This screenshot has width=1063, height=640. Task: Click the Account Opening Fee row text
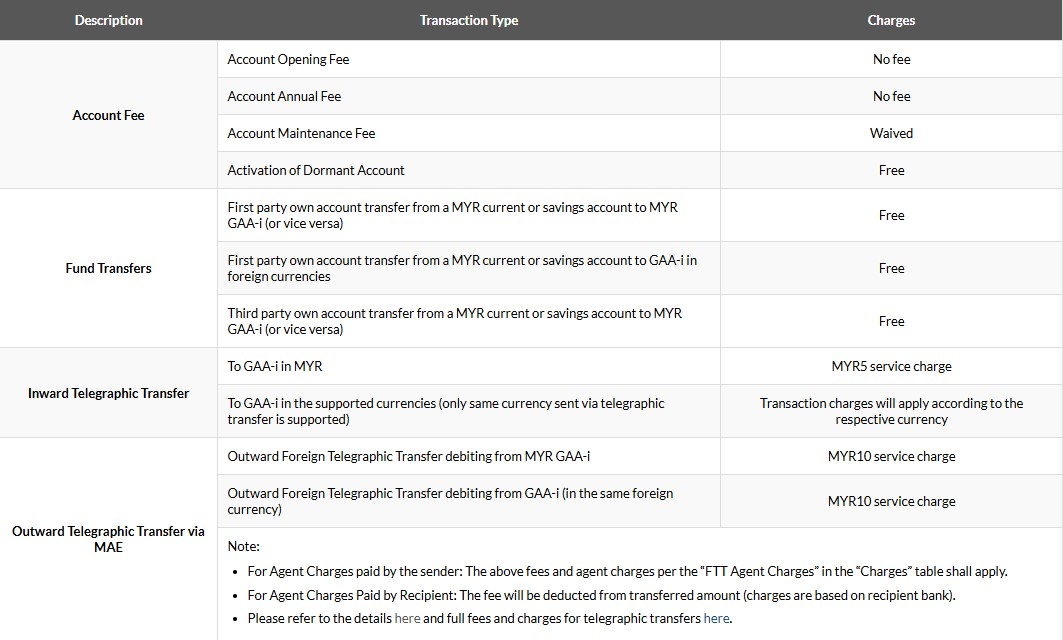288,59
